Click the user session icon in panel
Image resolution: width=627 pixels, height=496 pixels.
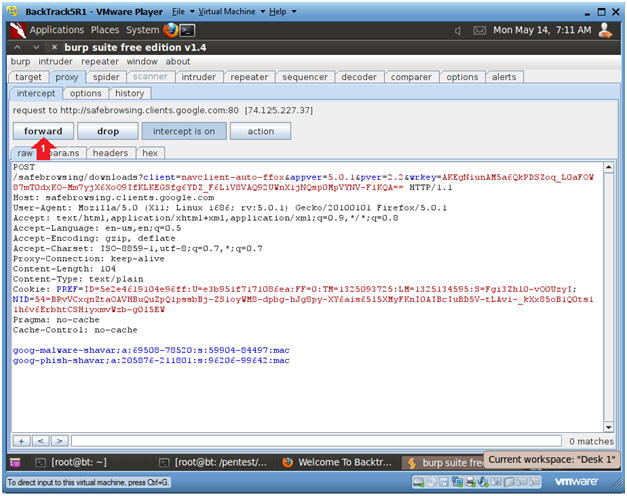605,30
